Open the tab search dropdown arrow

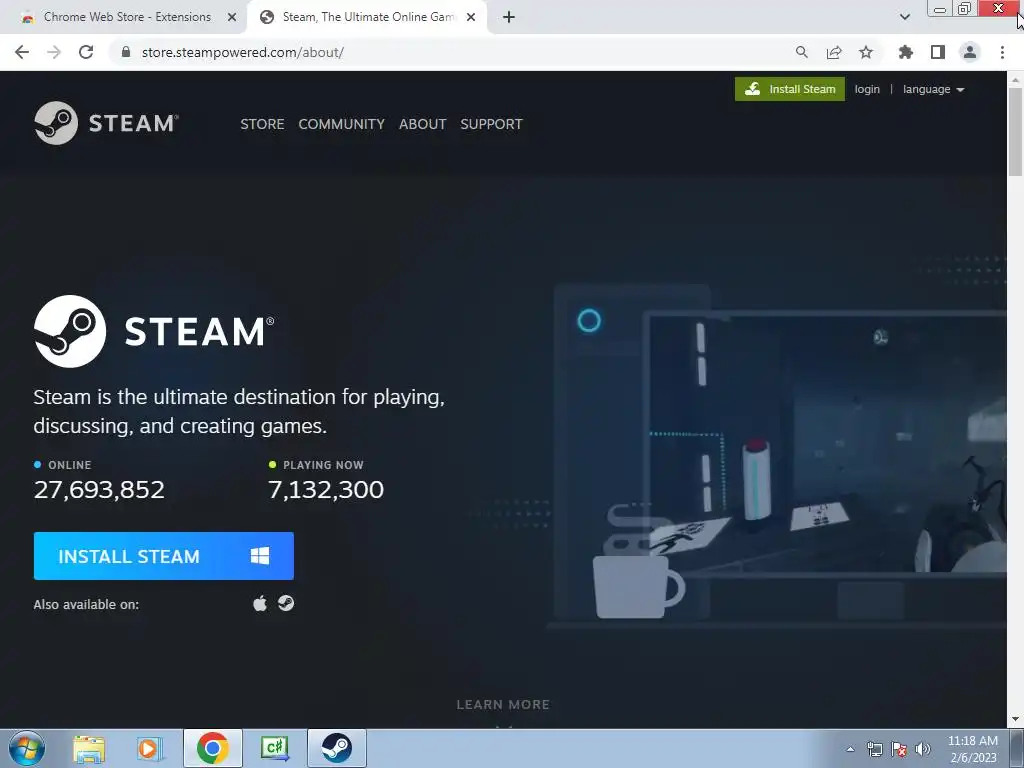click(x=904, y=18)
